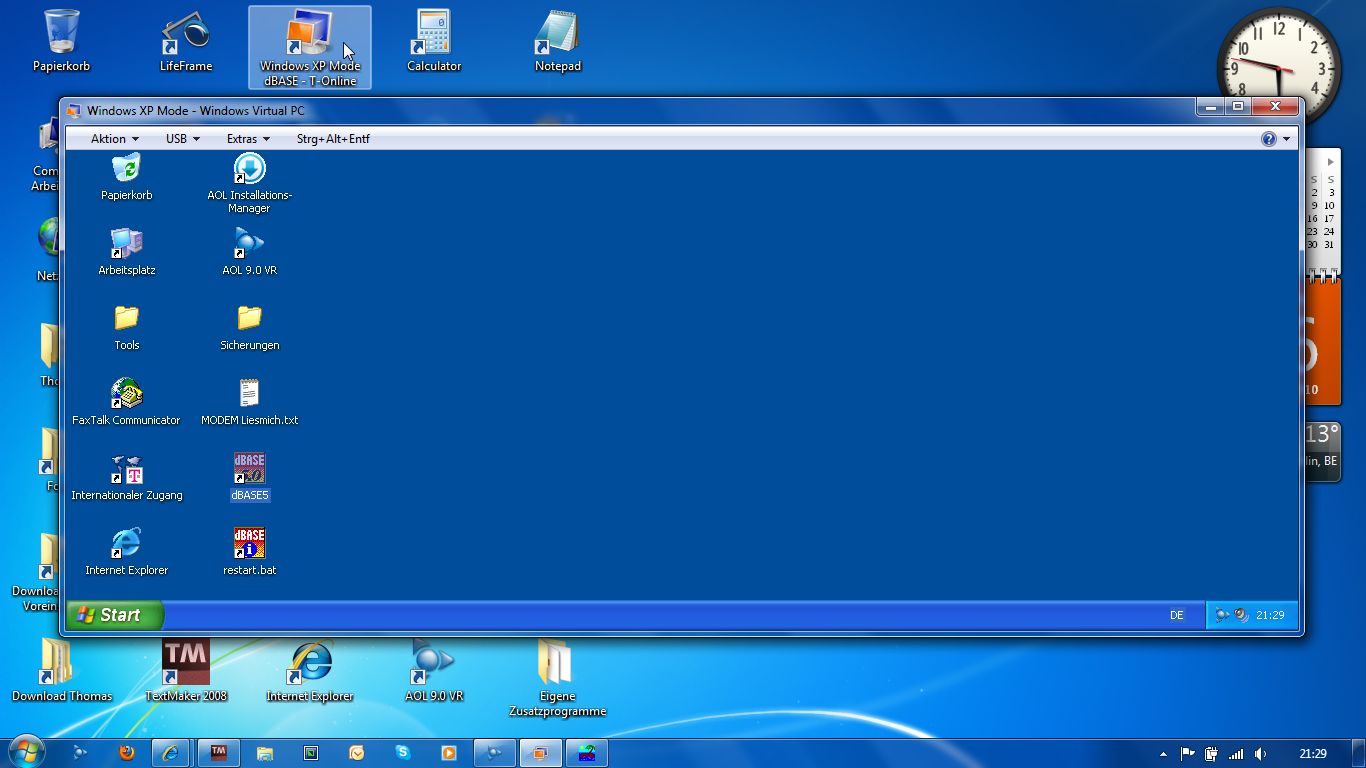Open Internationaler Zugang T-Online shortcut

click(x=126, y=470)
